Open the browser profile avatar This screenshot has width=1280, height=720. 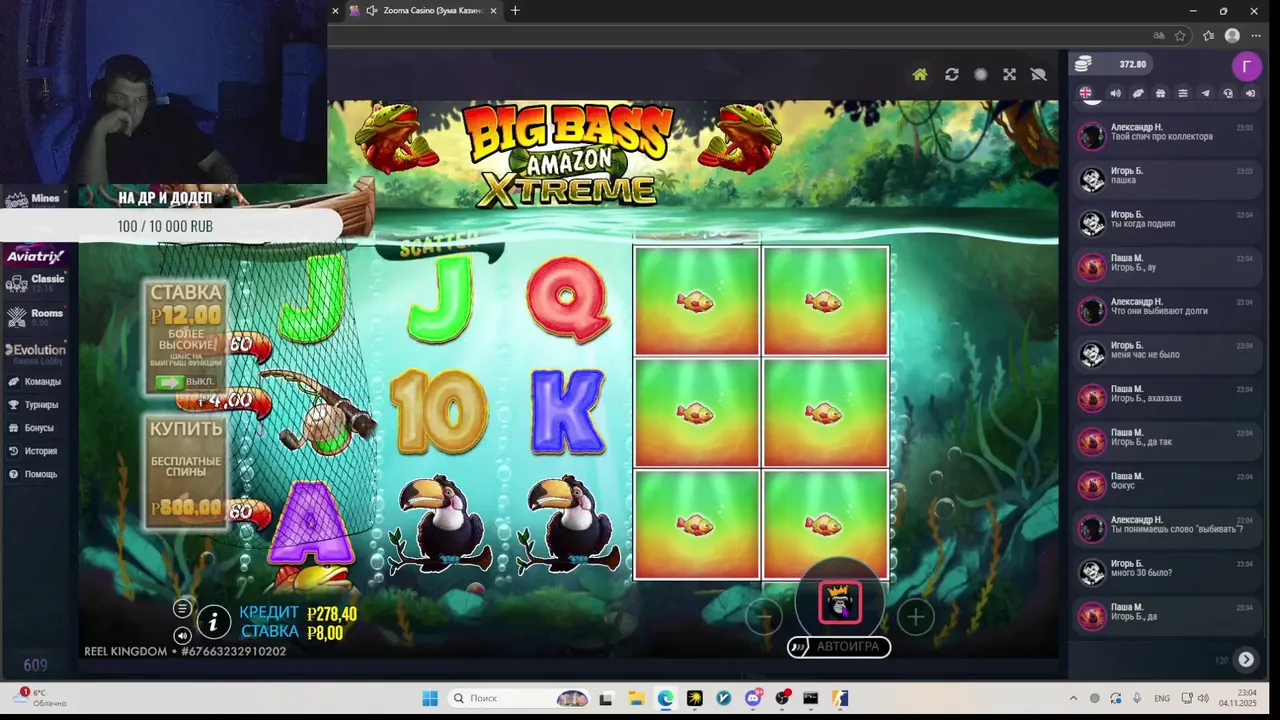tap(1232, 36)
